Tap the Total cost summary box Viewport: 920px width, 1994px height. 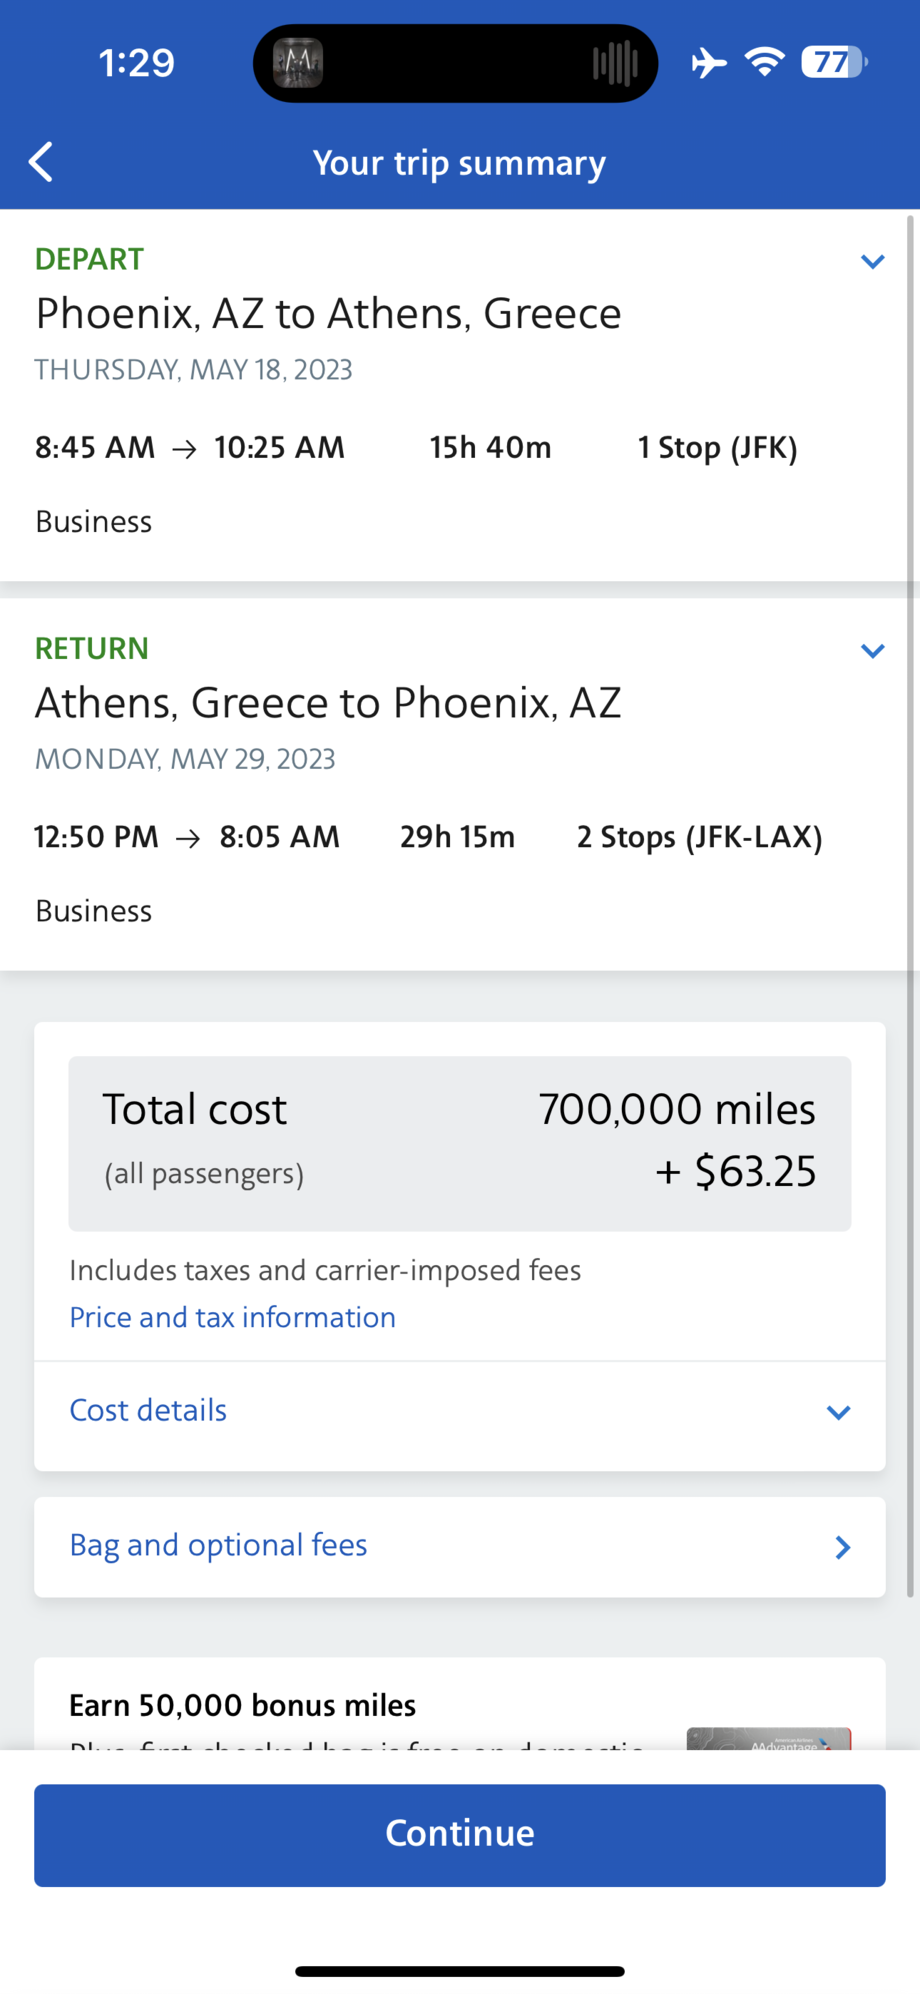click(459, 1143)
